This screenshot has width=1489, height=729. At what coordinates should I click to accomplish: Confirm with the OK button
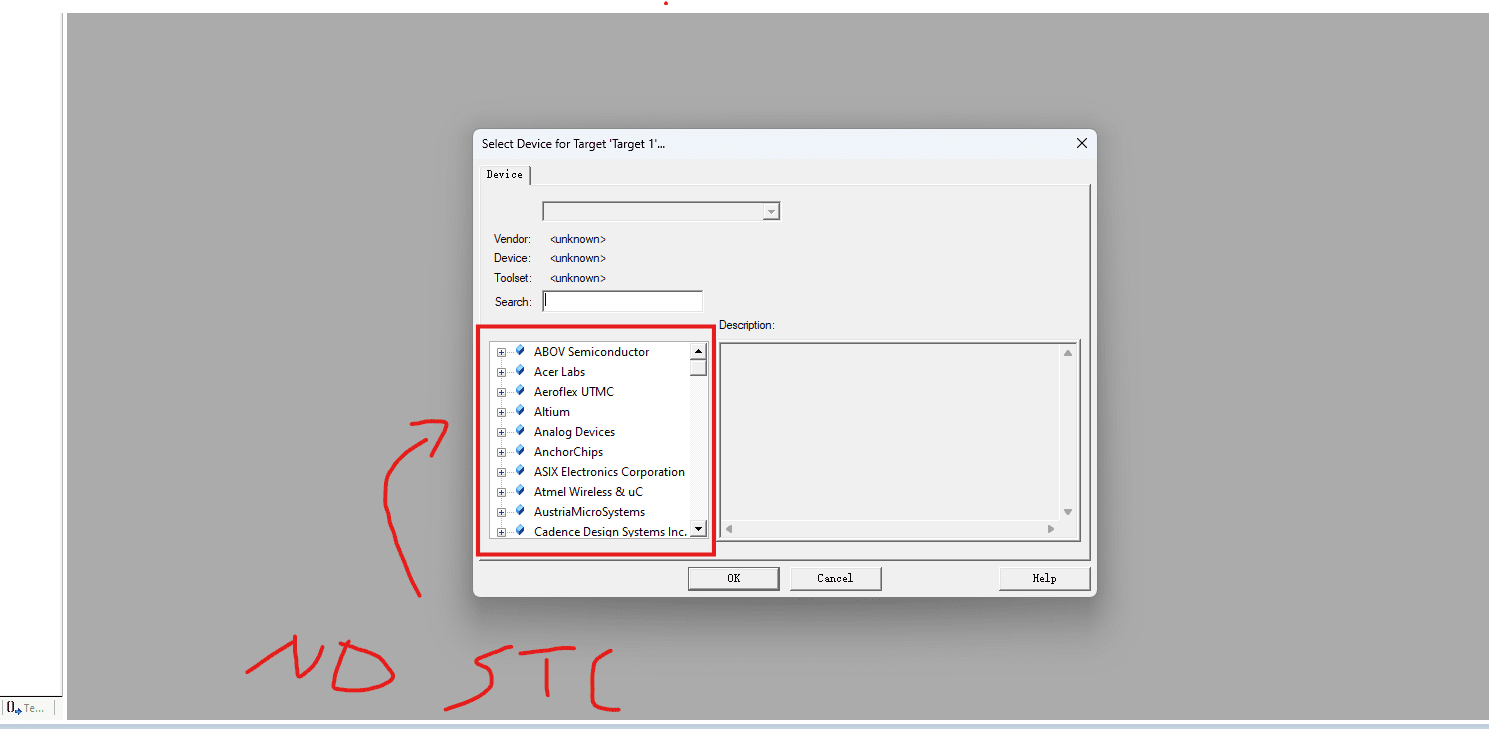[x=733, y=578]
